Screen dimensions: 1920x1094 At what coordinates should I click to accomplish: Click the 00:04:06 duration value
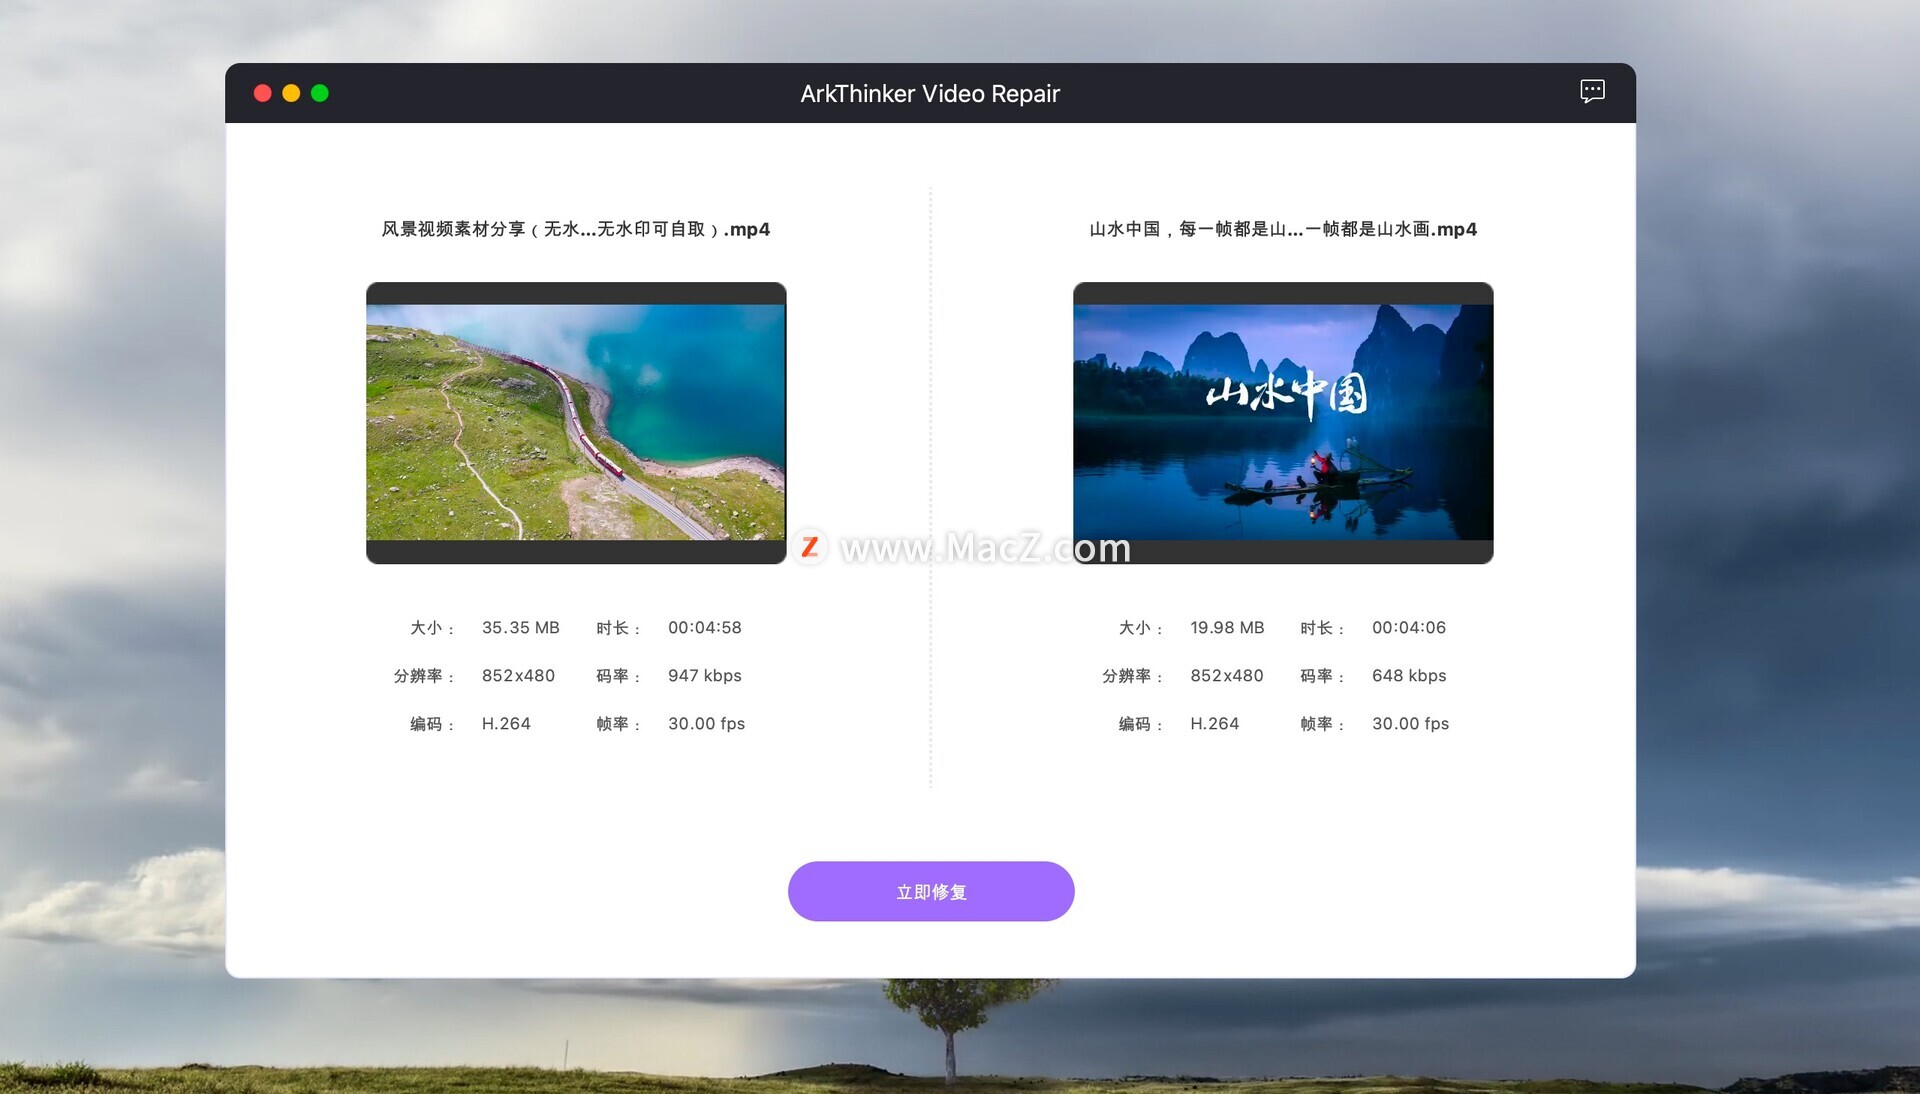coord(1408,628)
